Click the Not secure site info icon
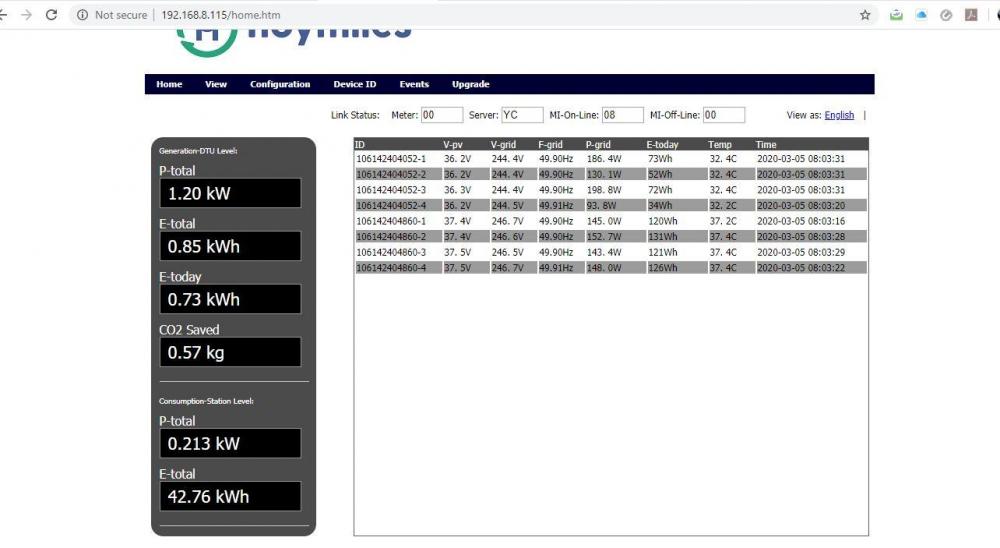The image size is (1000, 548). click(82, 15)
